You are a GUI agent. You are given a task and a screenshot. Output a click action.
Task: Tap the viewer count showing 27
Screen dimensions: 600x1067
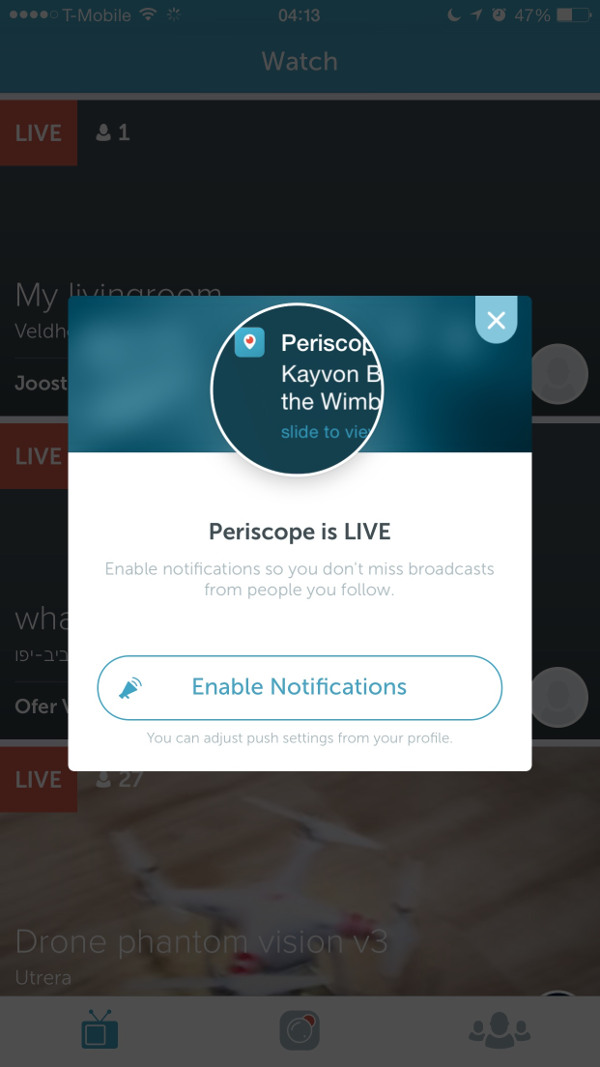coord(123,779)
